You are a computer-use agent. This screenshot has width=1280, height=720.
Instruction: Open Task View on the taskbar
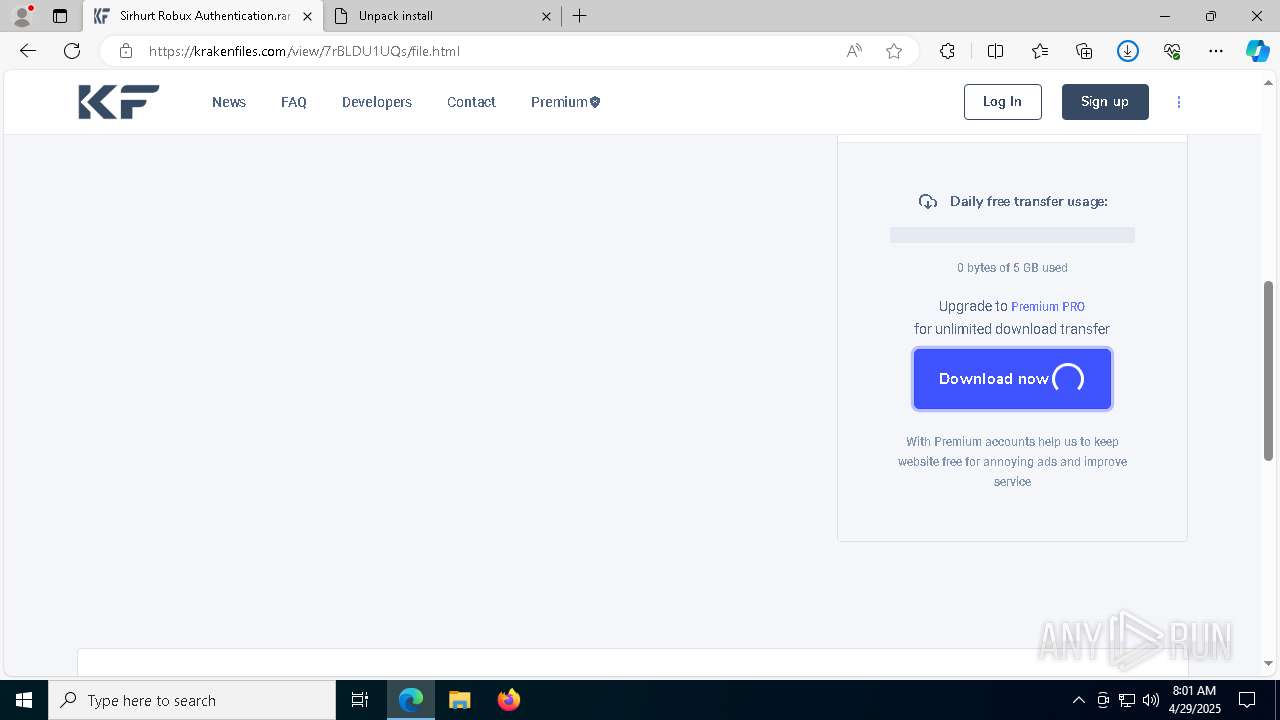pyautogui.click(x=360, y=700)
